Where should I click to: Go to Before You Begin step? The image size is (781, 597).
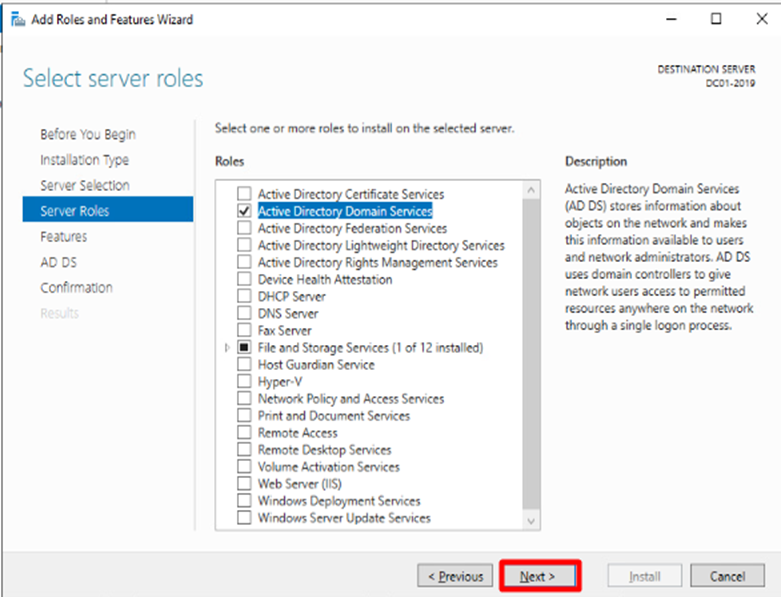click(88, 134)
